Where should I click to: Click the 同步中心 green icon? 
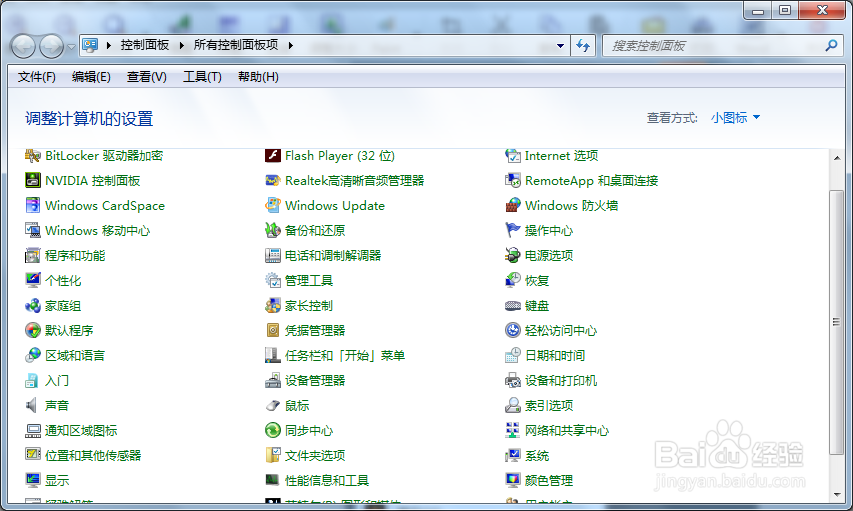(x=273, y=430)
